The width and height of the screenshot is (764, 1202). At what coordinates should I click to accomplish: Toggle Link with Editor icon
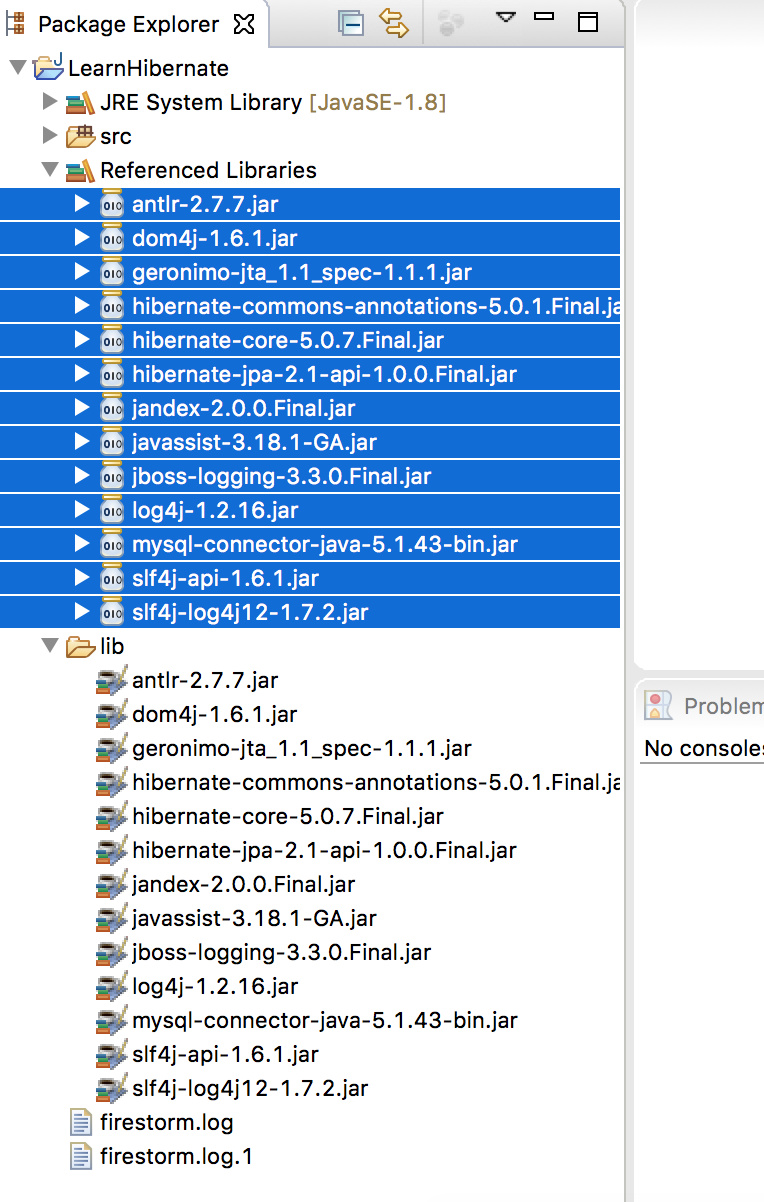tap(396, 23)
